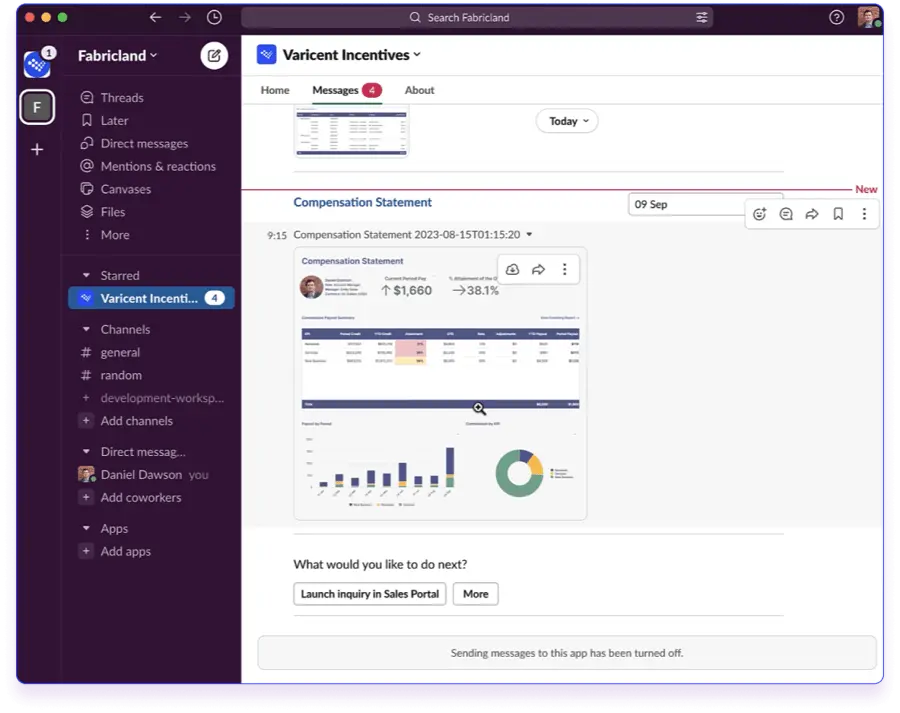Image resolution: width=900 pixels, height=713 pixels.
Task: Click Launch inquiry in Sales Portal
Action: point(370,594)
